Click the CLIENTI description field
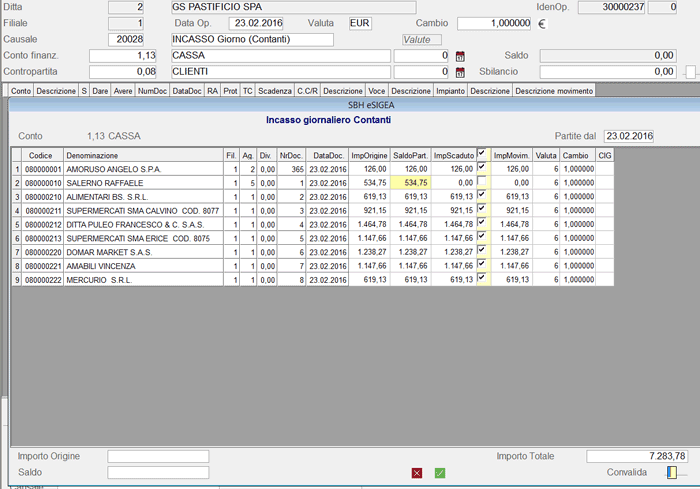This screenshot has width=700, height=489. click(x=281, y=71)
